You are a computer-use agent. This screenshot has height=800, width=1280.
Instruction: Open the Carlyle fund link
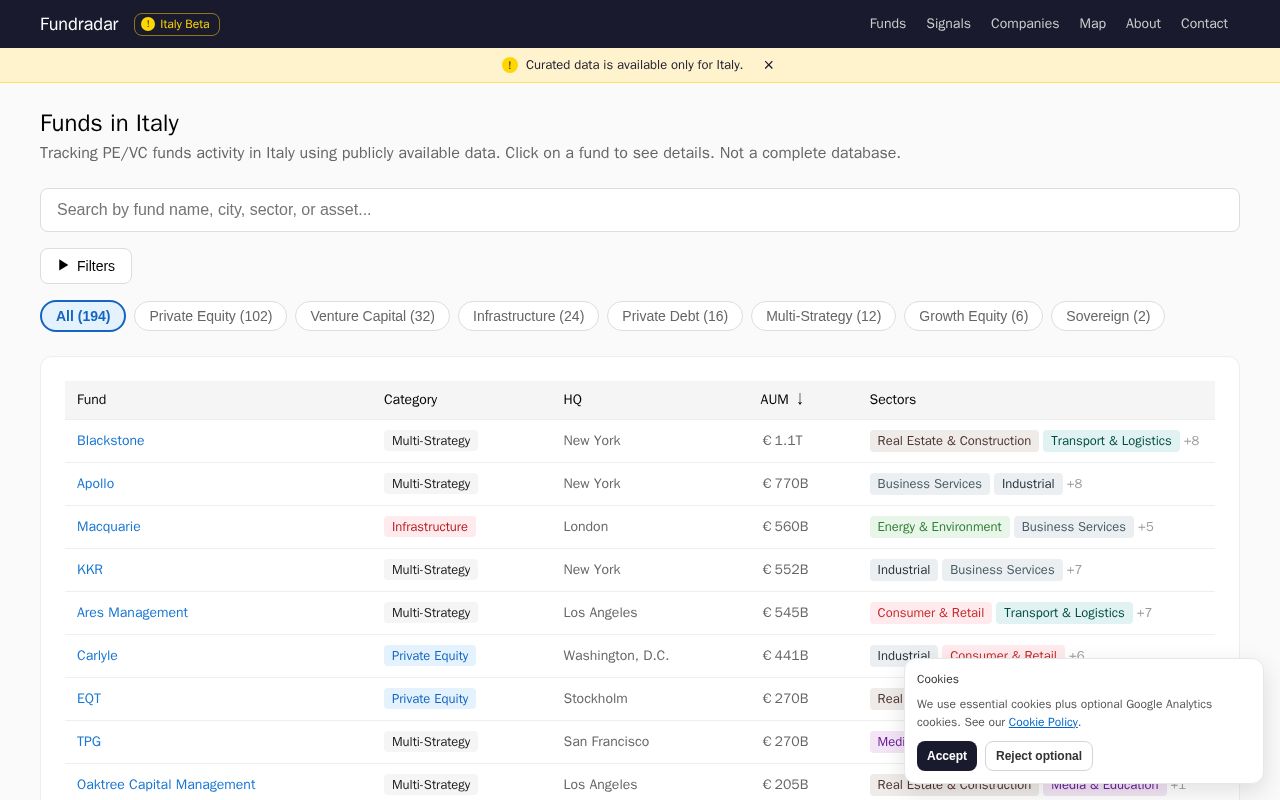(x=97, y=656)
